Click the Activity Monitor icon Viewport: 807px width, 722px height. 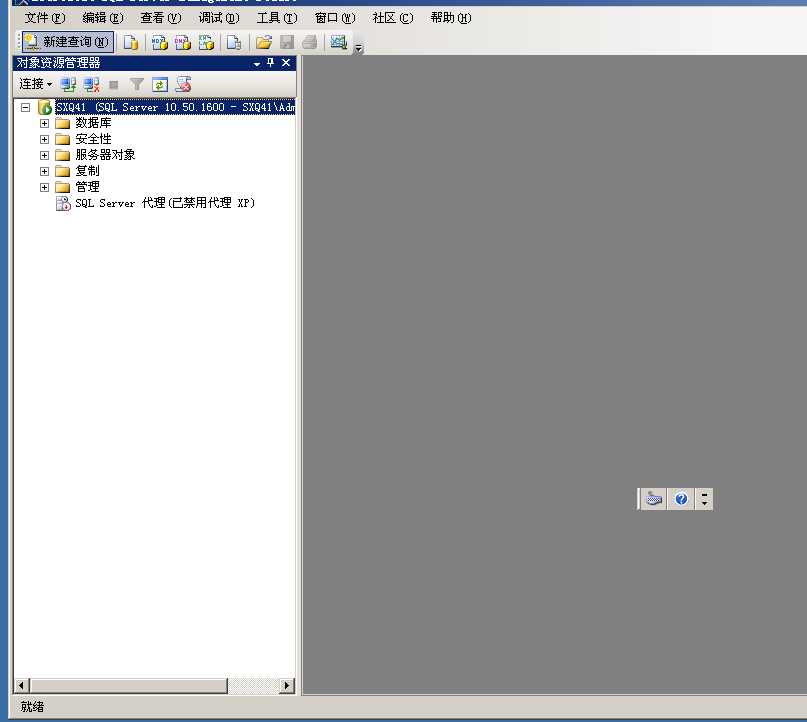pos(339,42)
